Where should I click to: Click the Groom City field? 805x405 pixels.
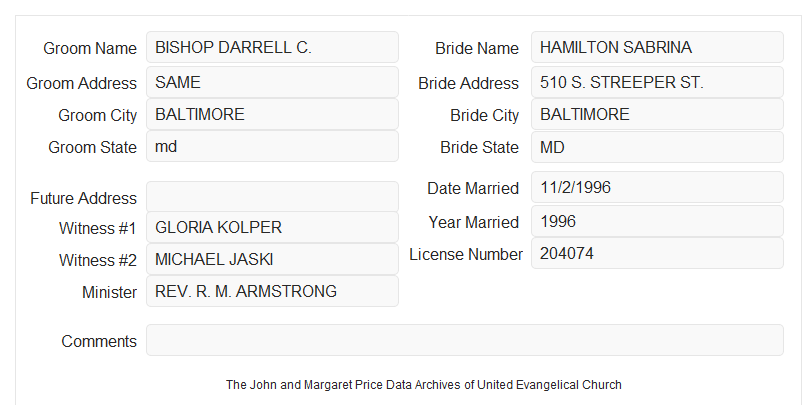(x=272, y=114)
